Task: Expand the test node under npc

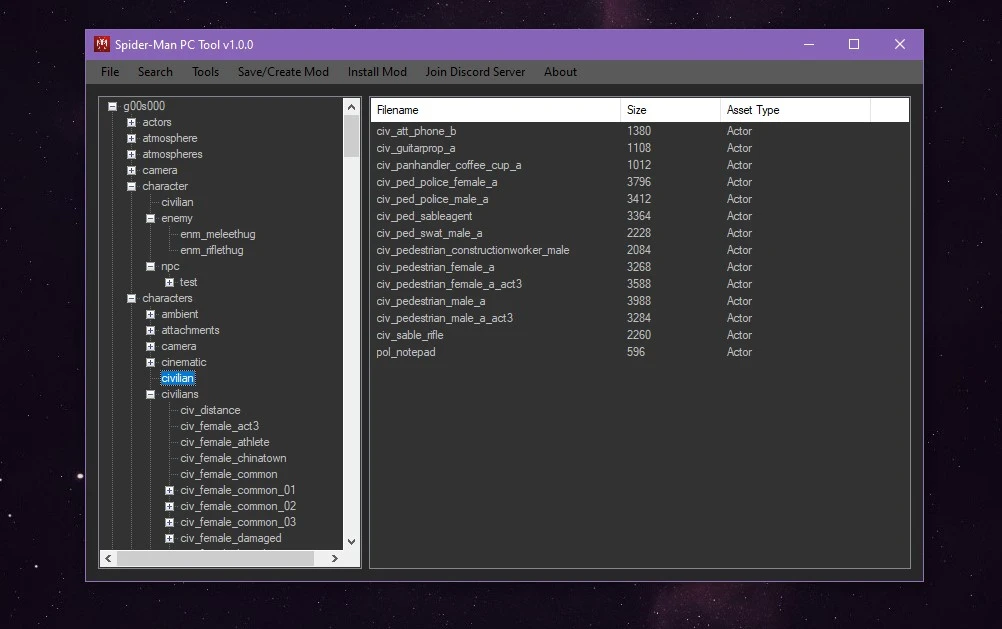Action: (169, 283)
